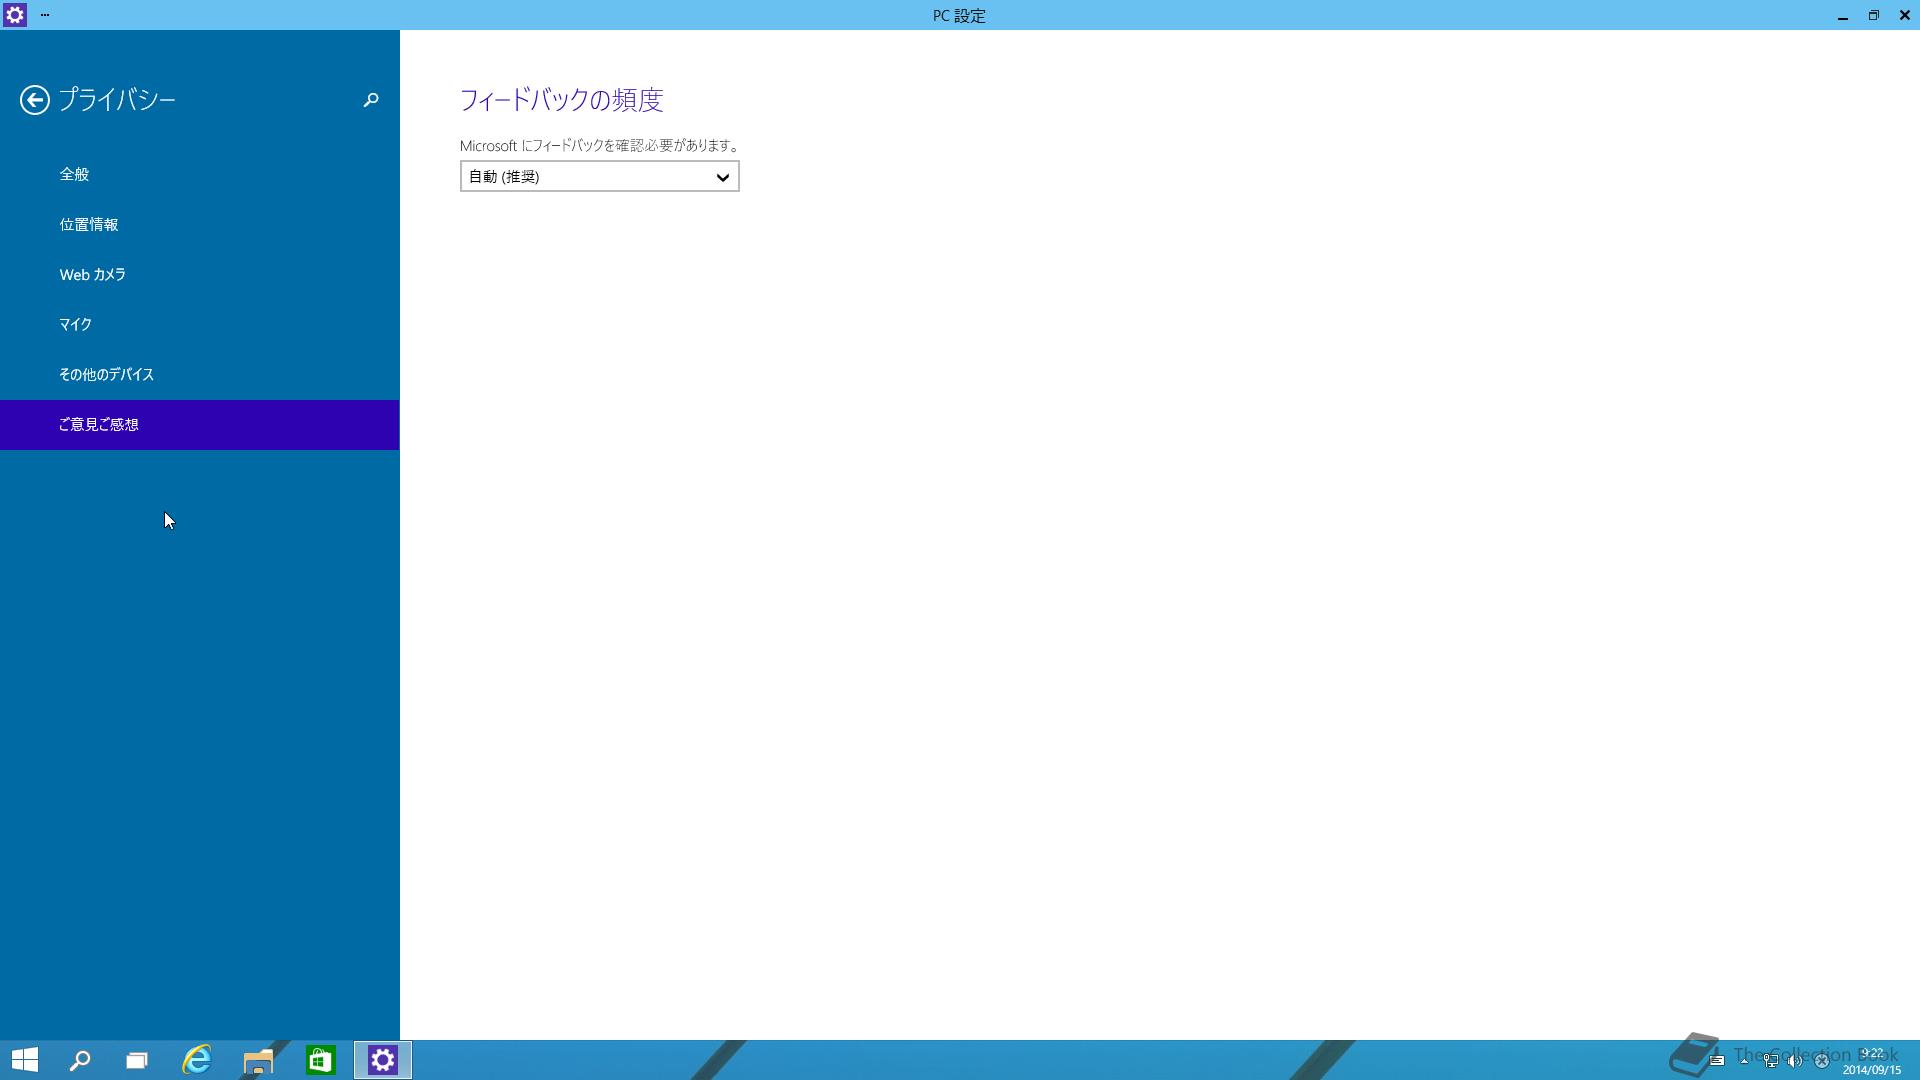Click the network tray icon
The image size is (1920, 1080).
click(x=1770, y=1061)
